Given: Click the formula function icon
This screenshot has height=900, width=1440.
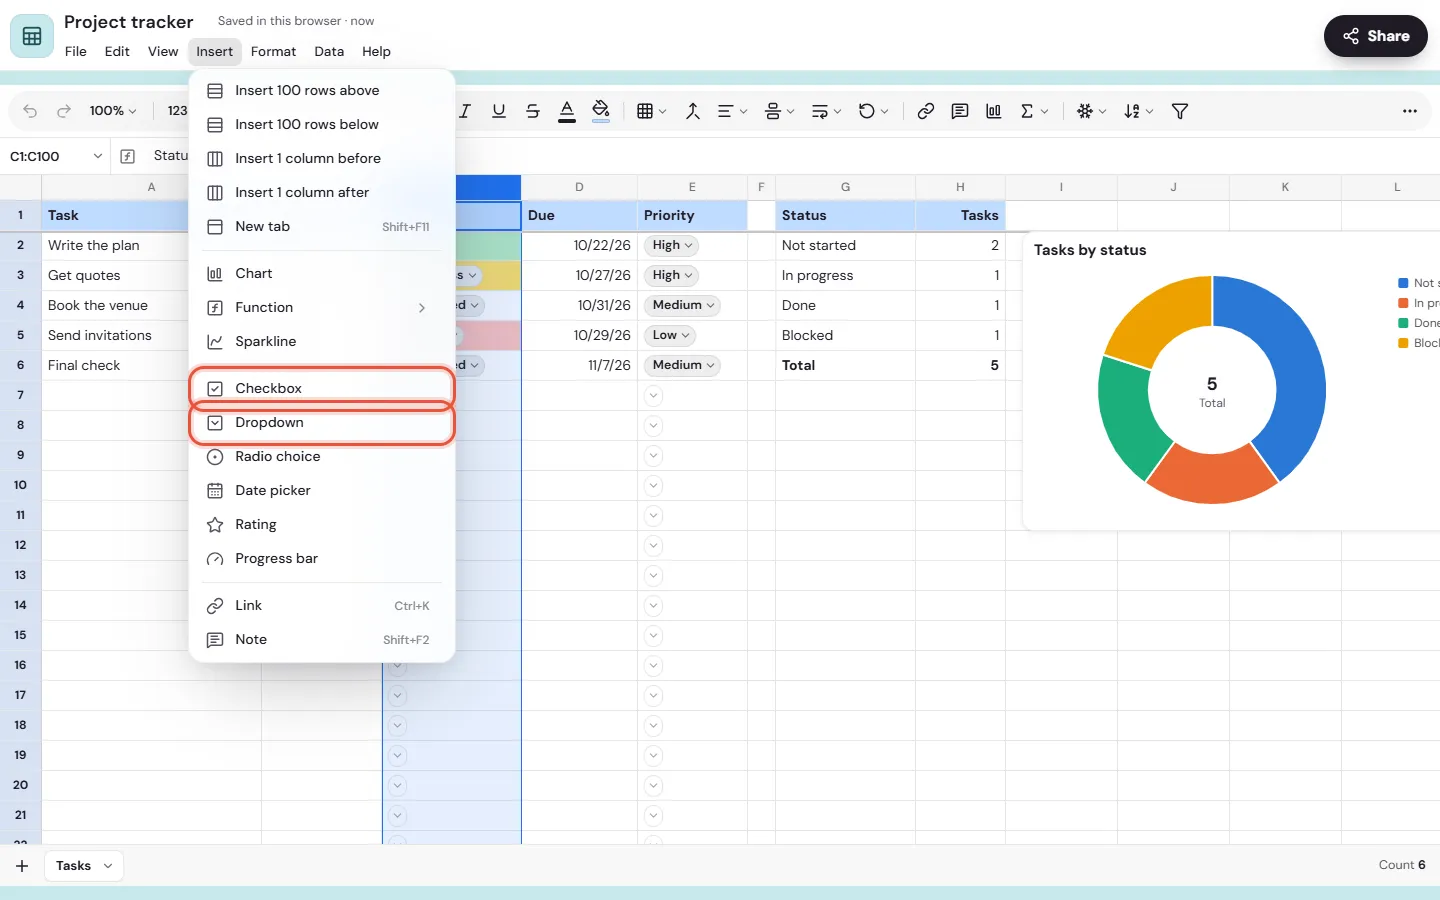Looking at the screenshot, I should (128, 156).
